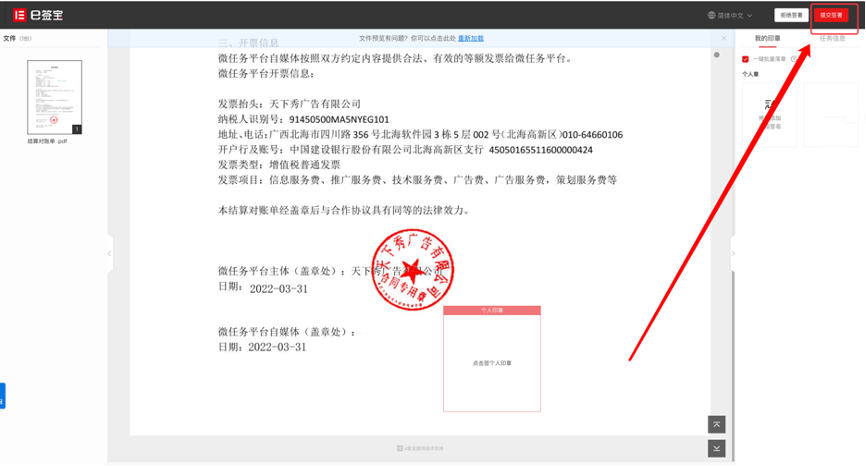
Task: Click the add handwritten signature card
Action: (x=769, y=115)
